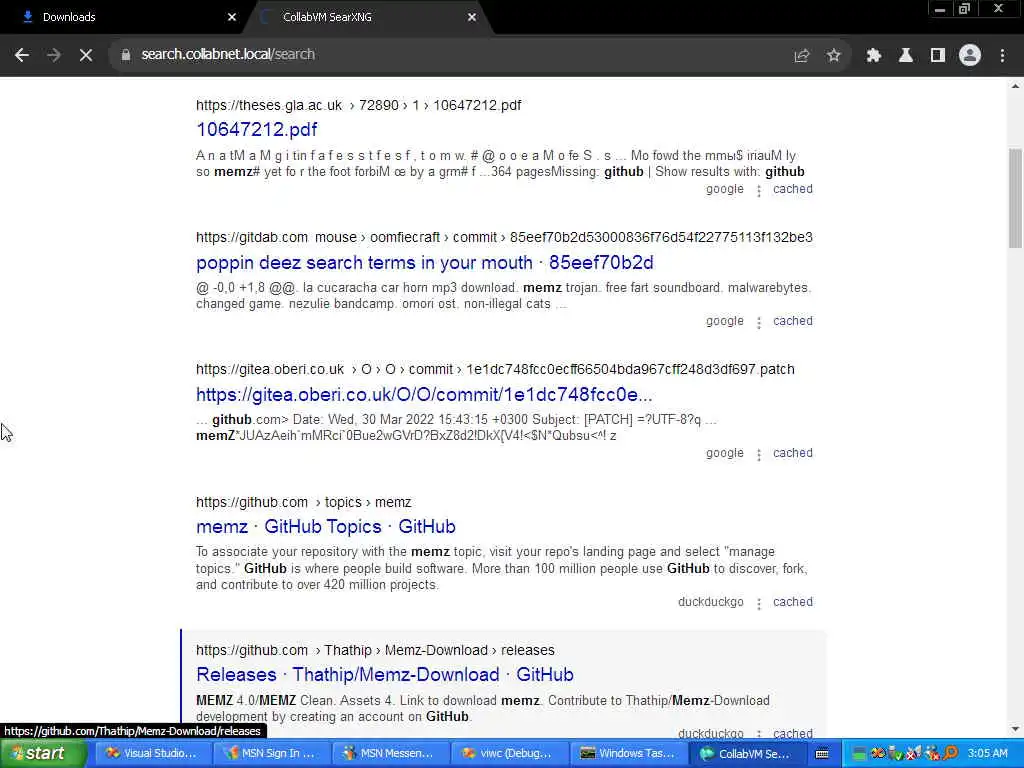Open the Windows Start menu
The image size is (1024, 768).
43,753
